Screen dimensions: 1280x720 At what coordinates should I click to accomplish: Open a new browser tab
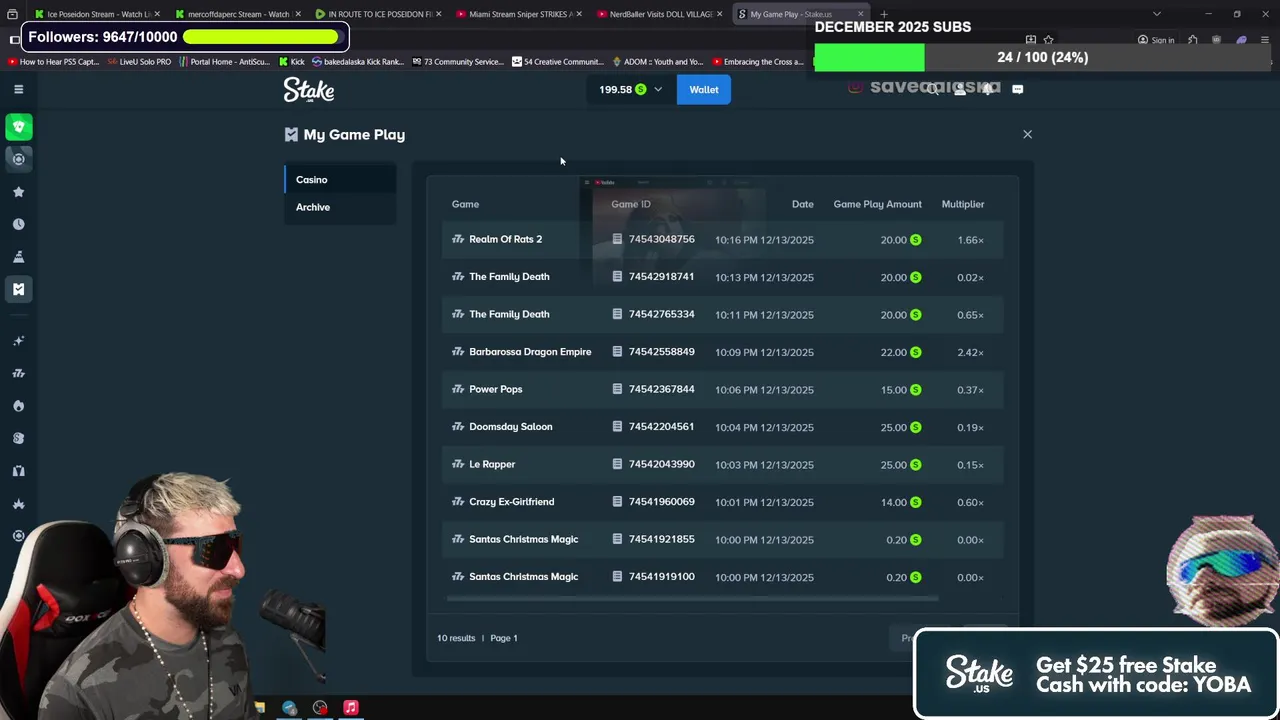click(x=884, y=14)
